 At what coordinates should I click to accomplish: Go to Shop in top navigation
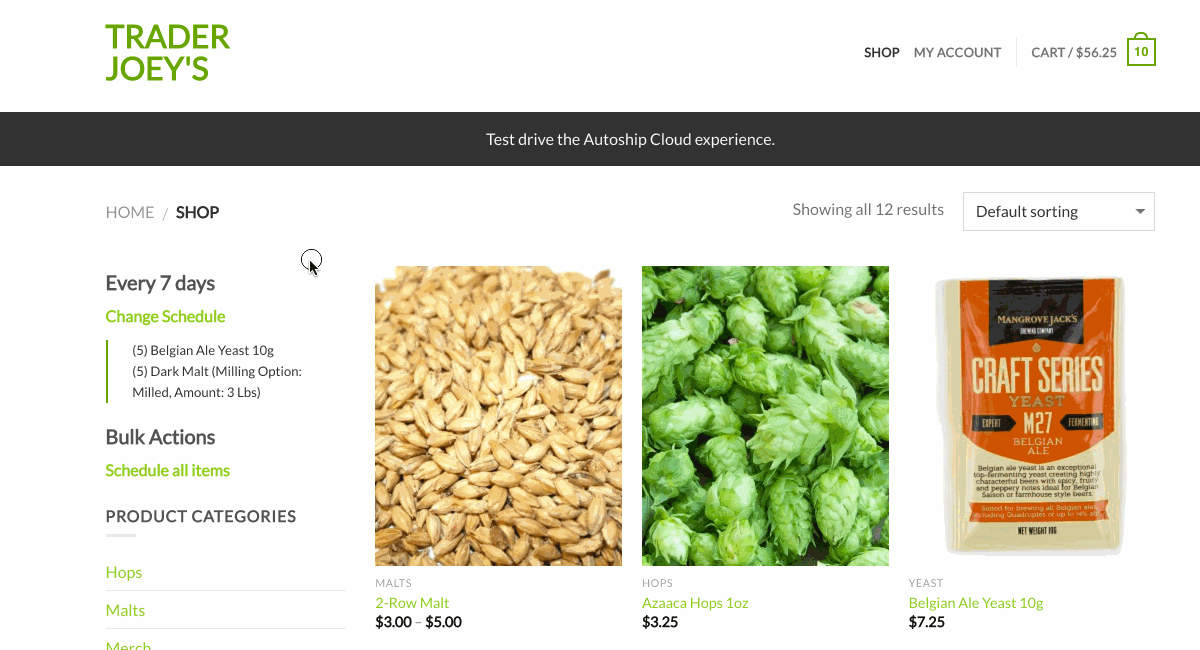coord(882,52)
